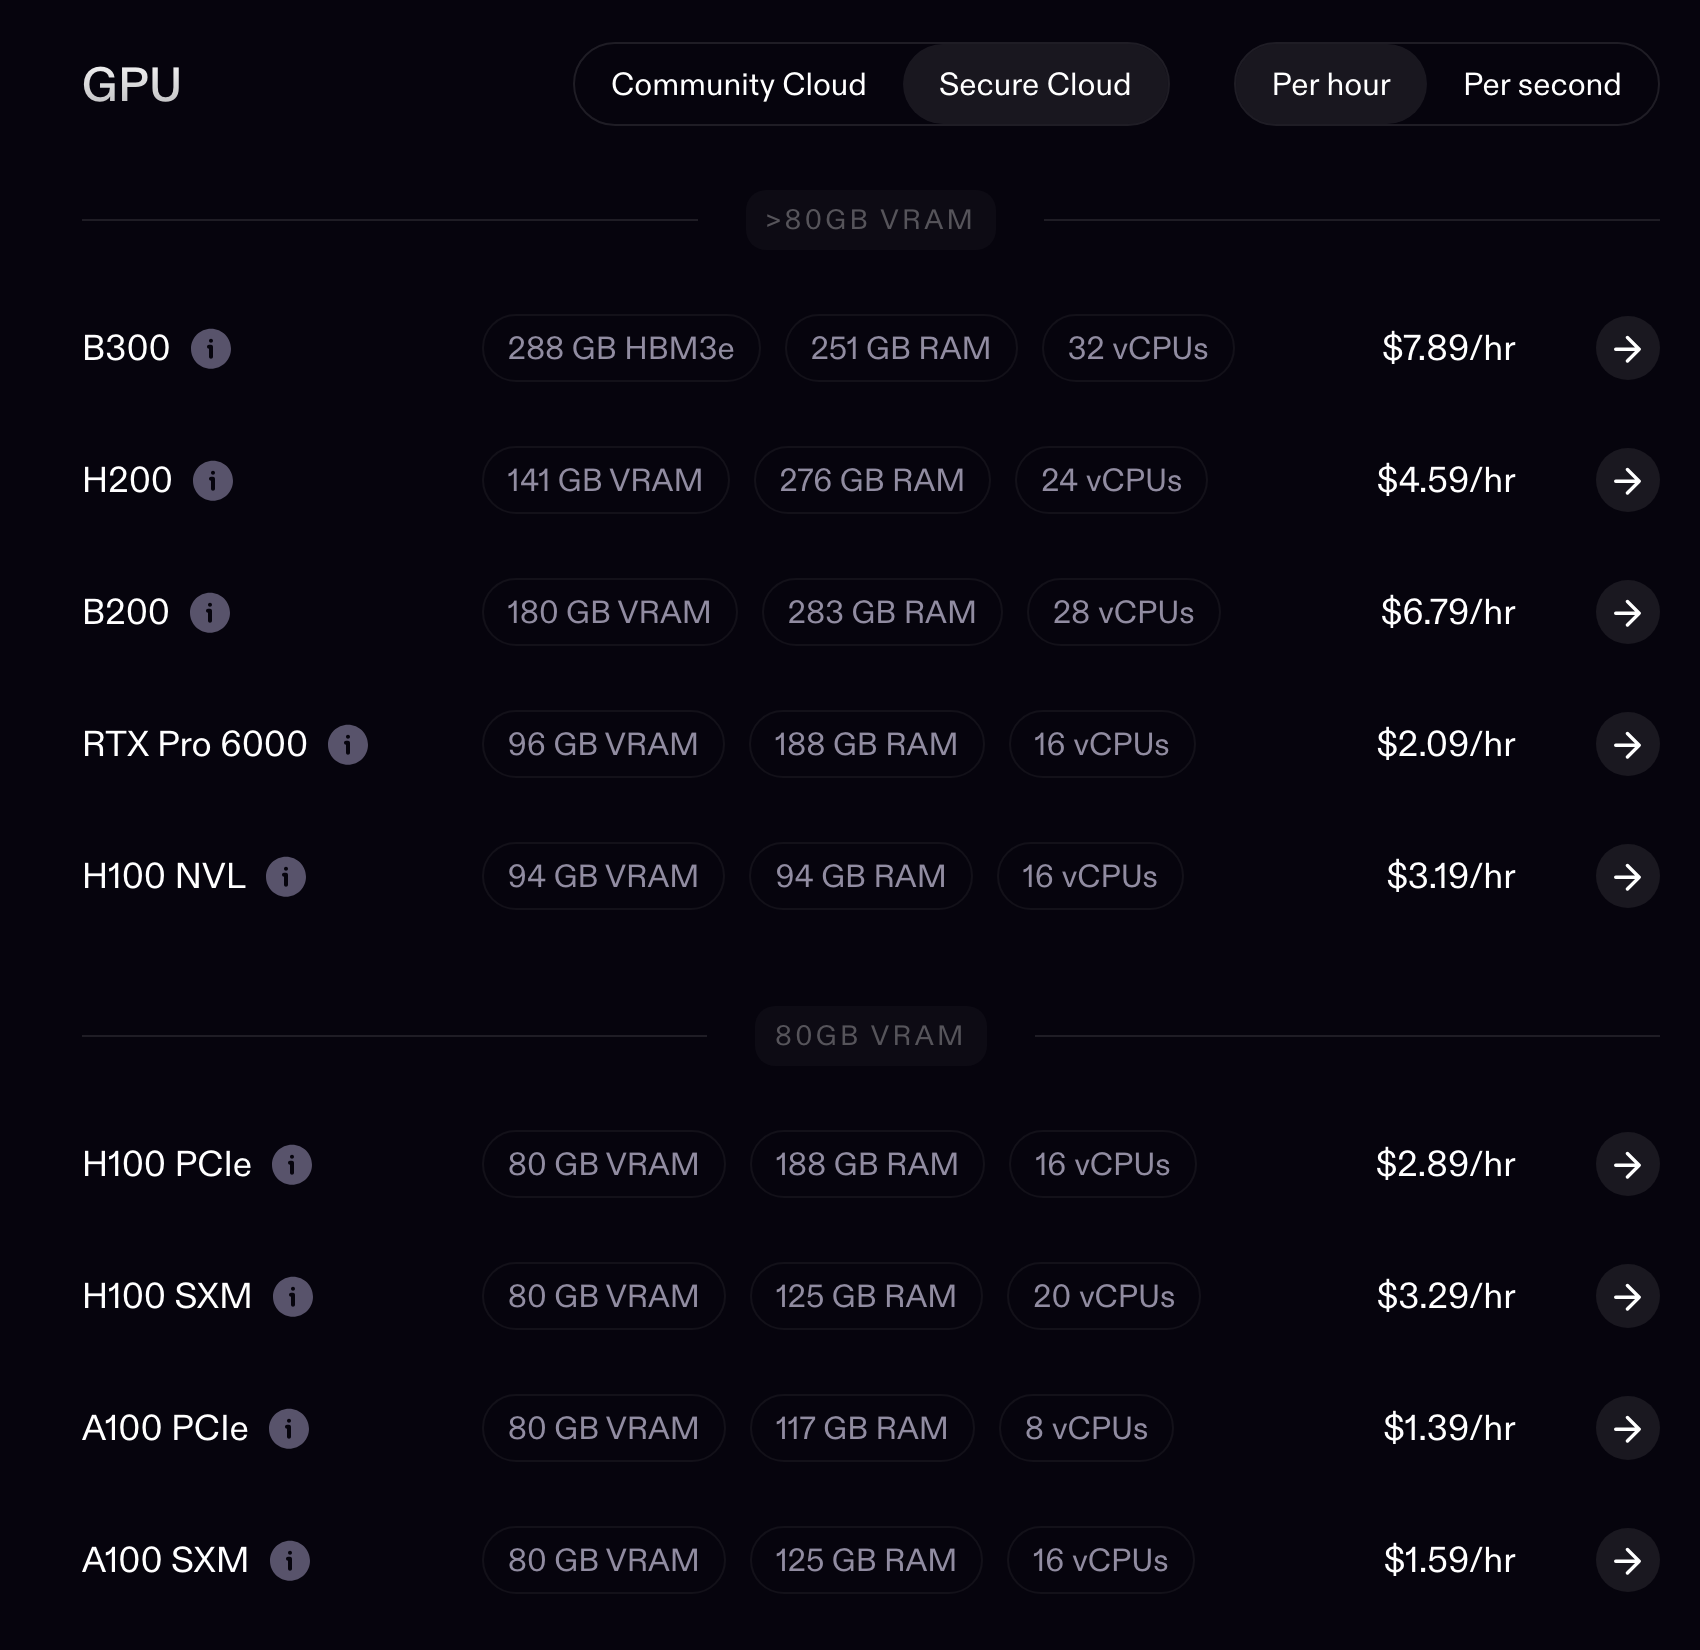Viewport: 1700px width, 1650px height.
Task: View info icon beside H100 SXM
Action: tap(293, 1297)
